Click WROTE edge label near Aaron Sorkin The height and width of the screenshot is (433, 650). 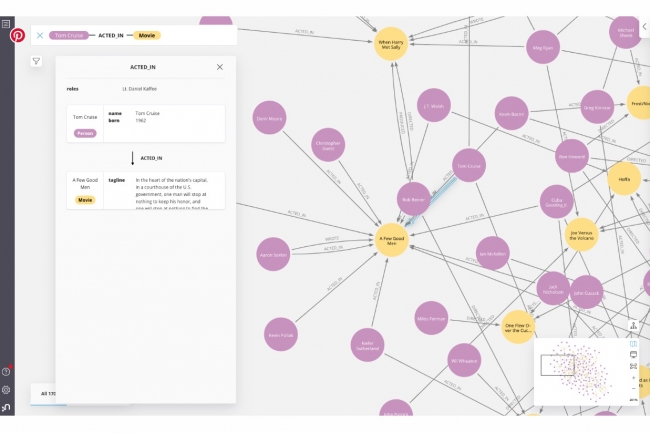tap(332, 239)
